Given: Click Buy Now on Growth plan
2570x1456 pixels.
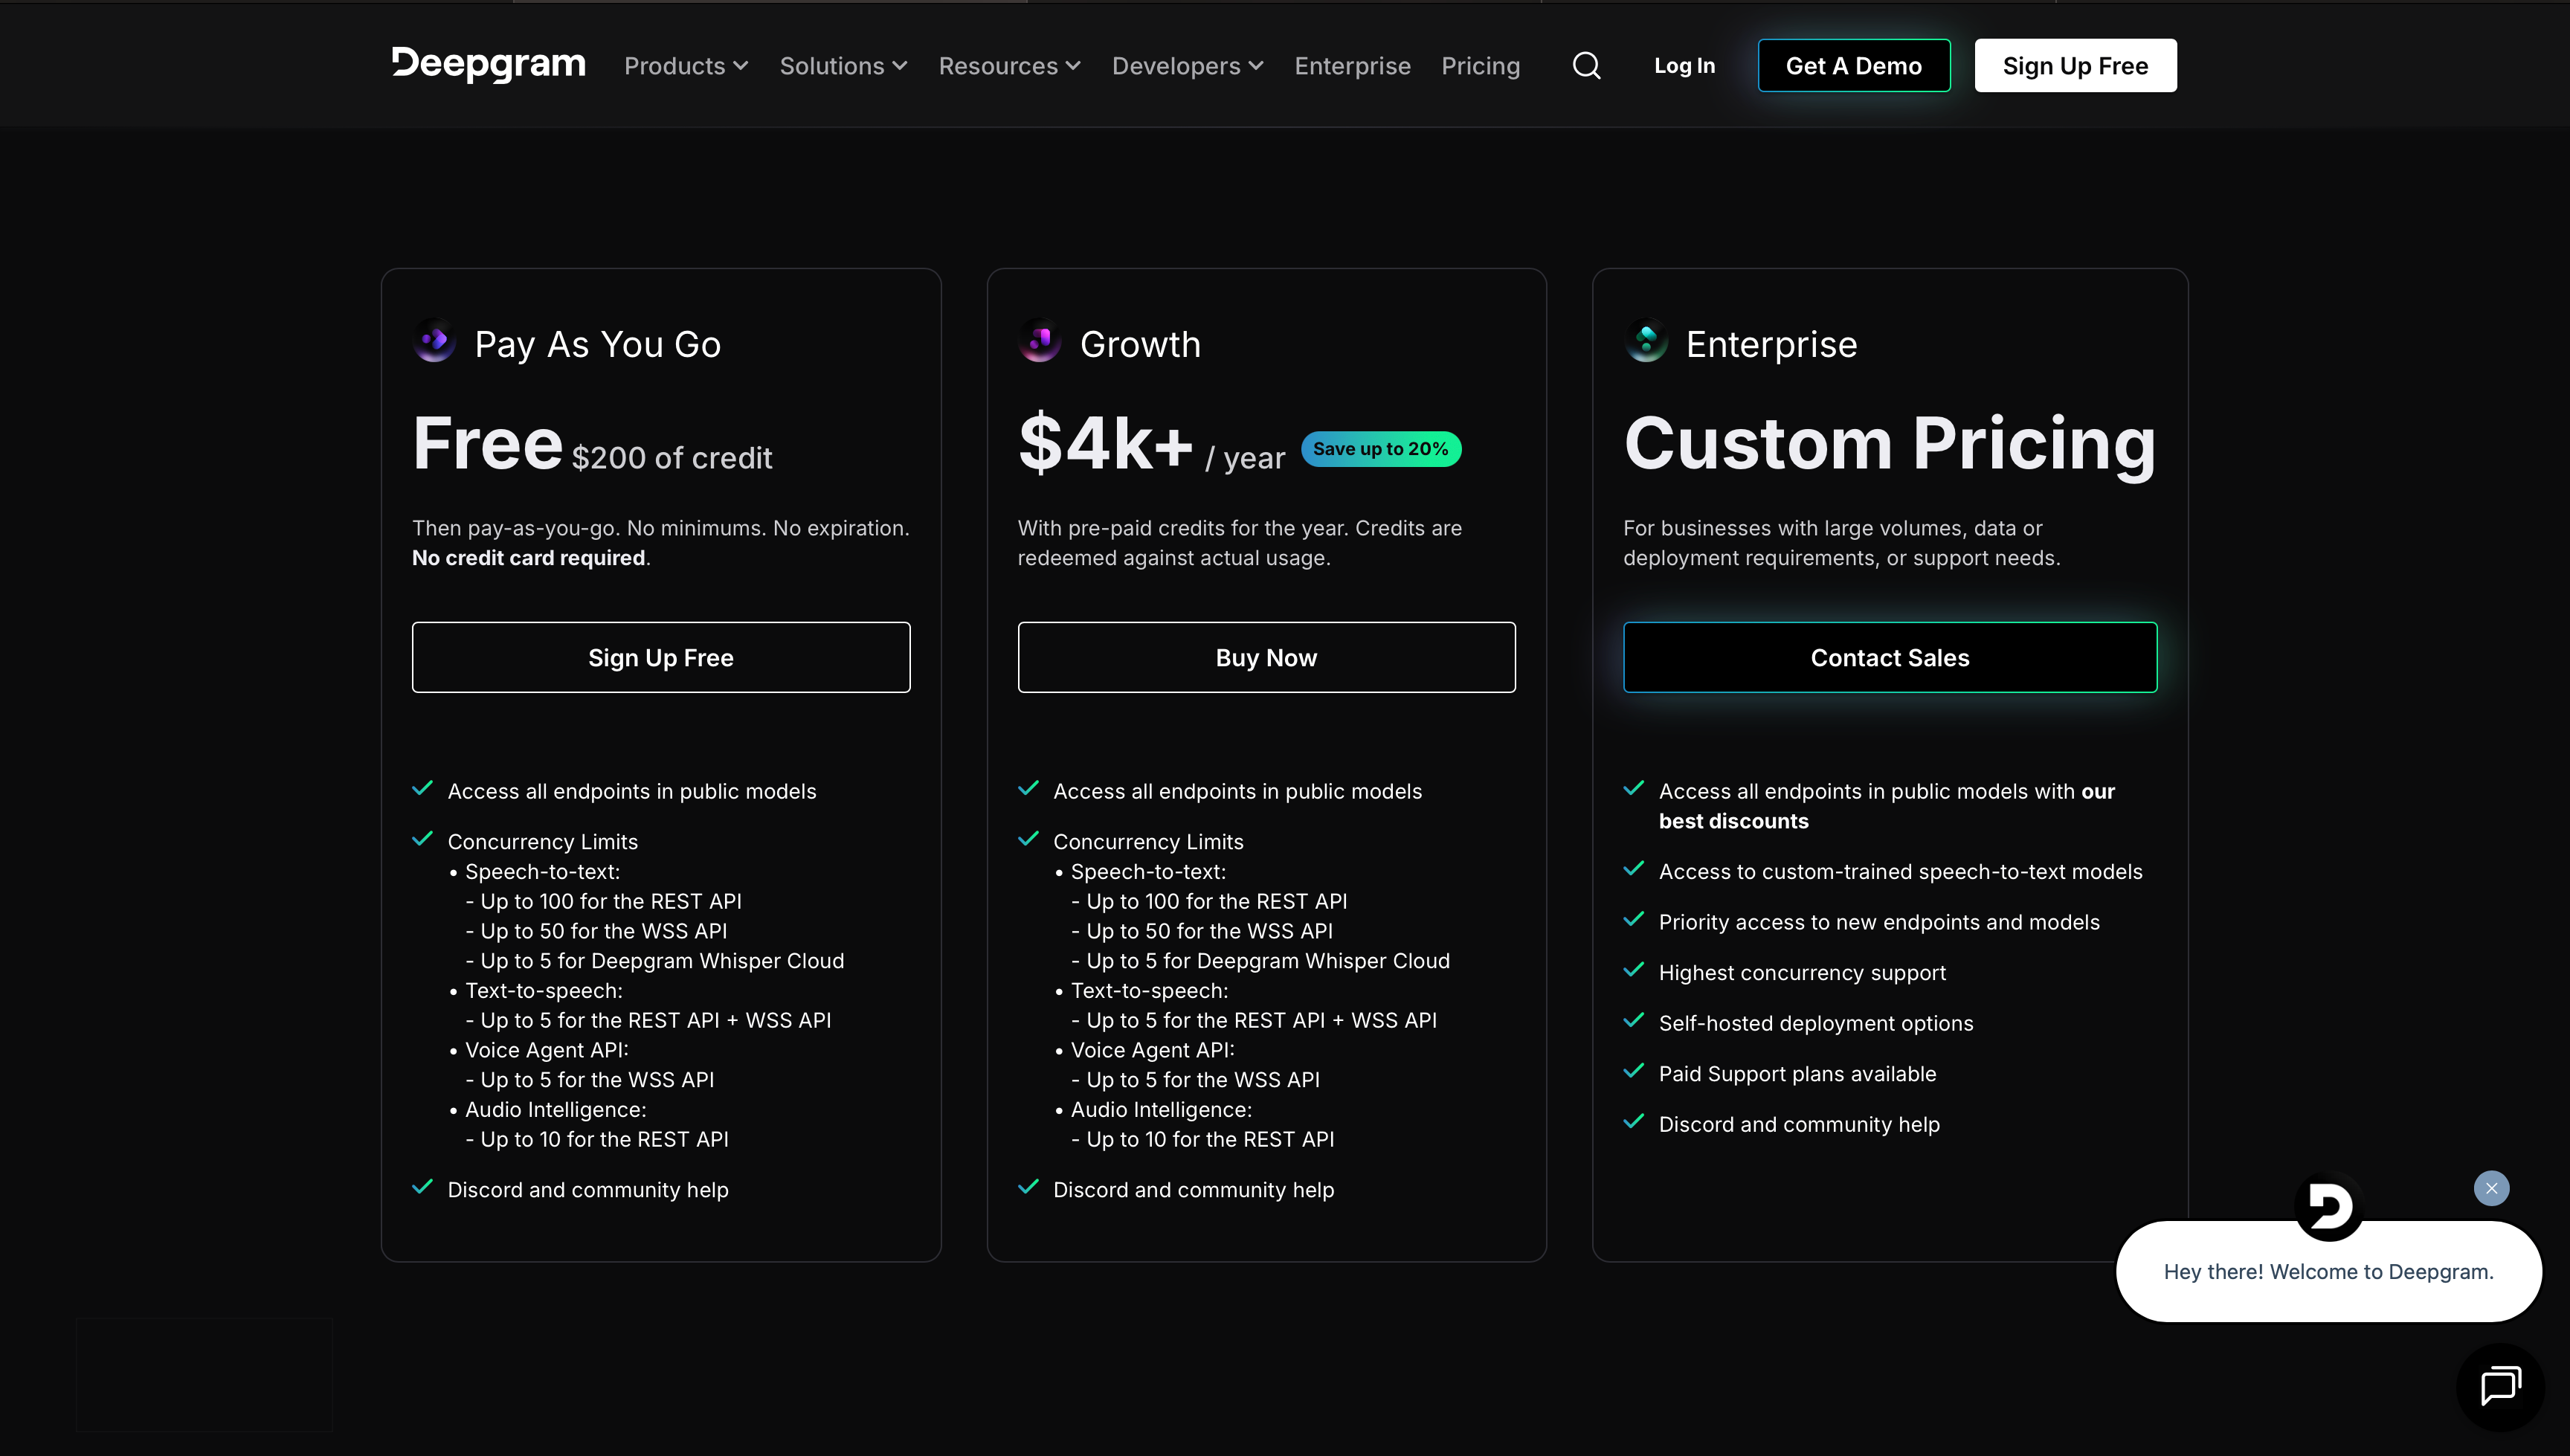Looking at the screenshot, I should coord(1266,657).
